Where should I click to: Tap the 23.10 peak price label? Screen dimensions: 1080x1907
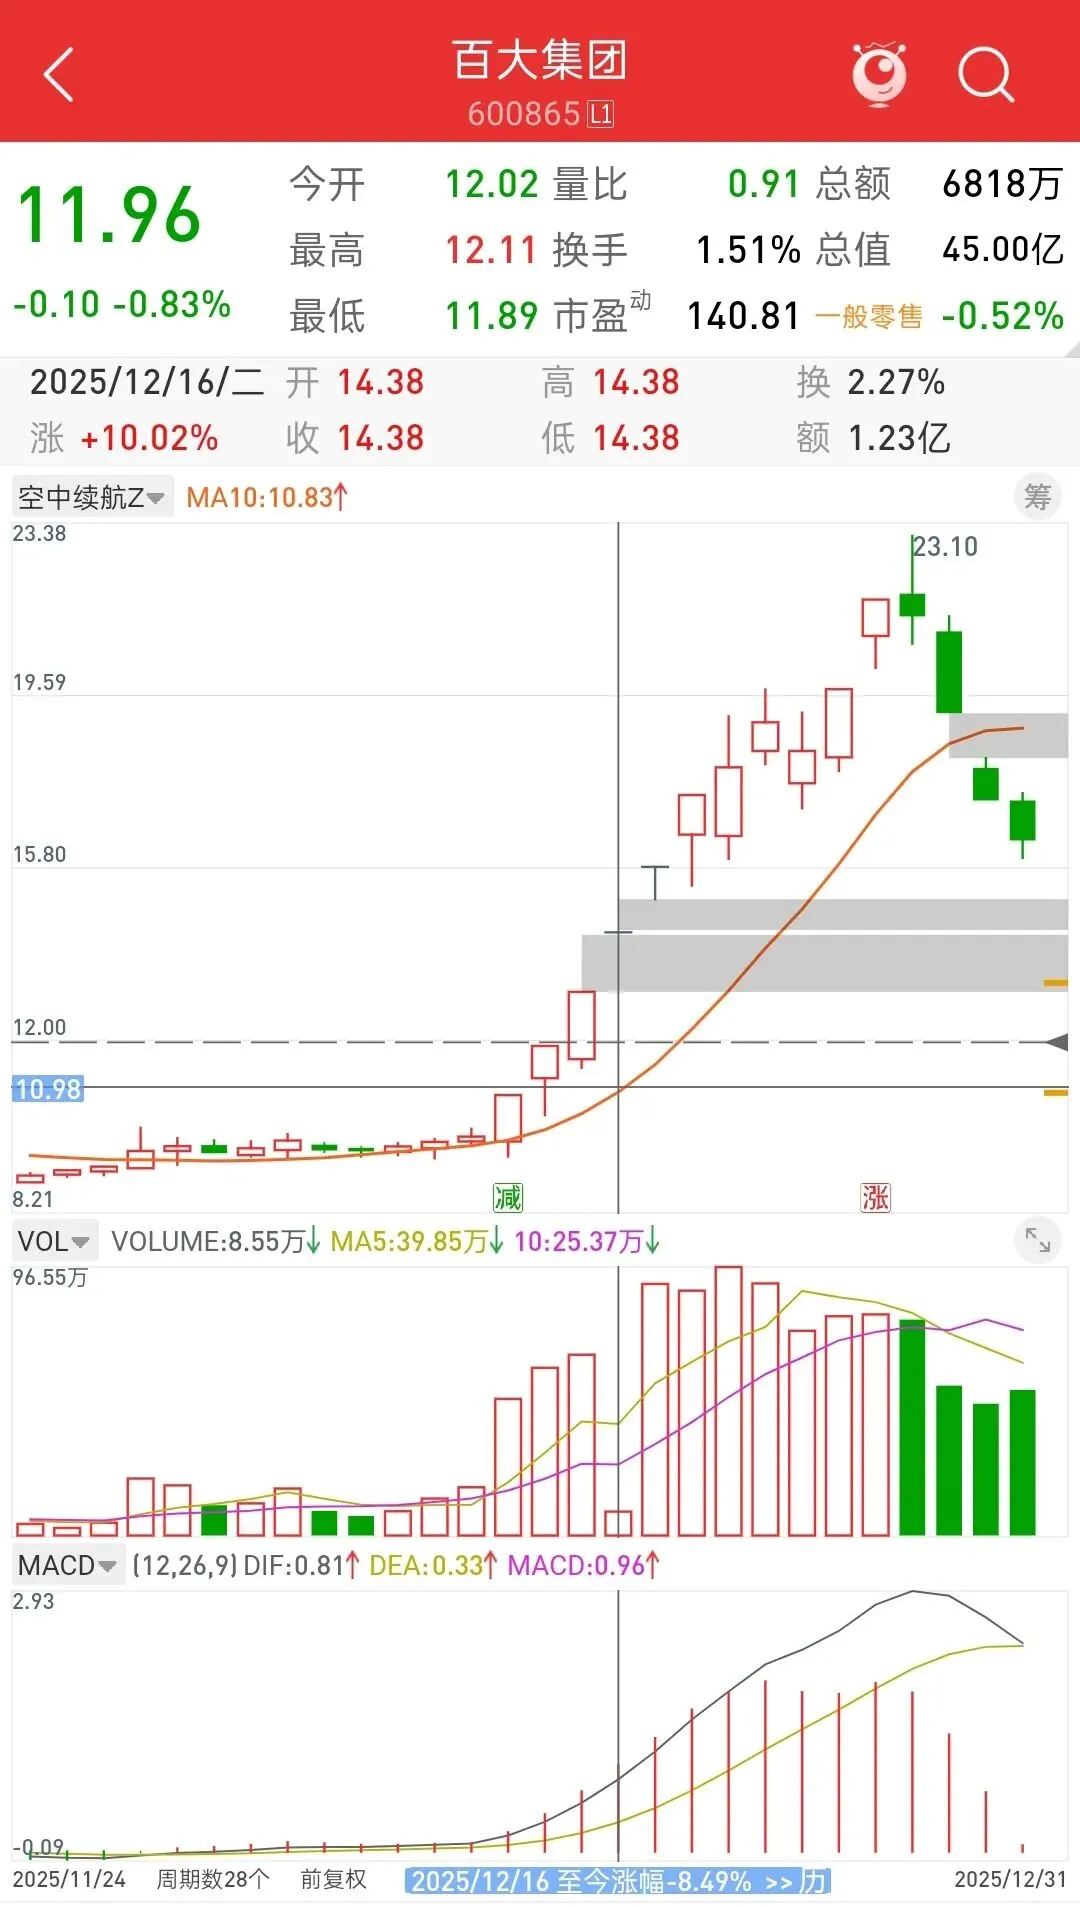click(946, 547)
